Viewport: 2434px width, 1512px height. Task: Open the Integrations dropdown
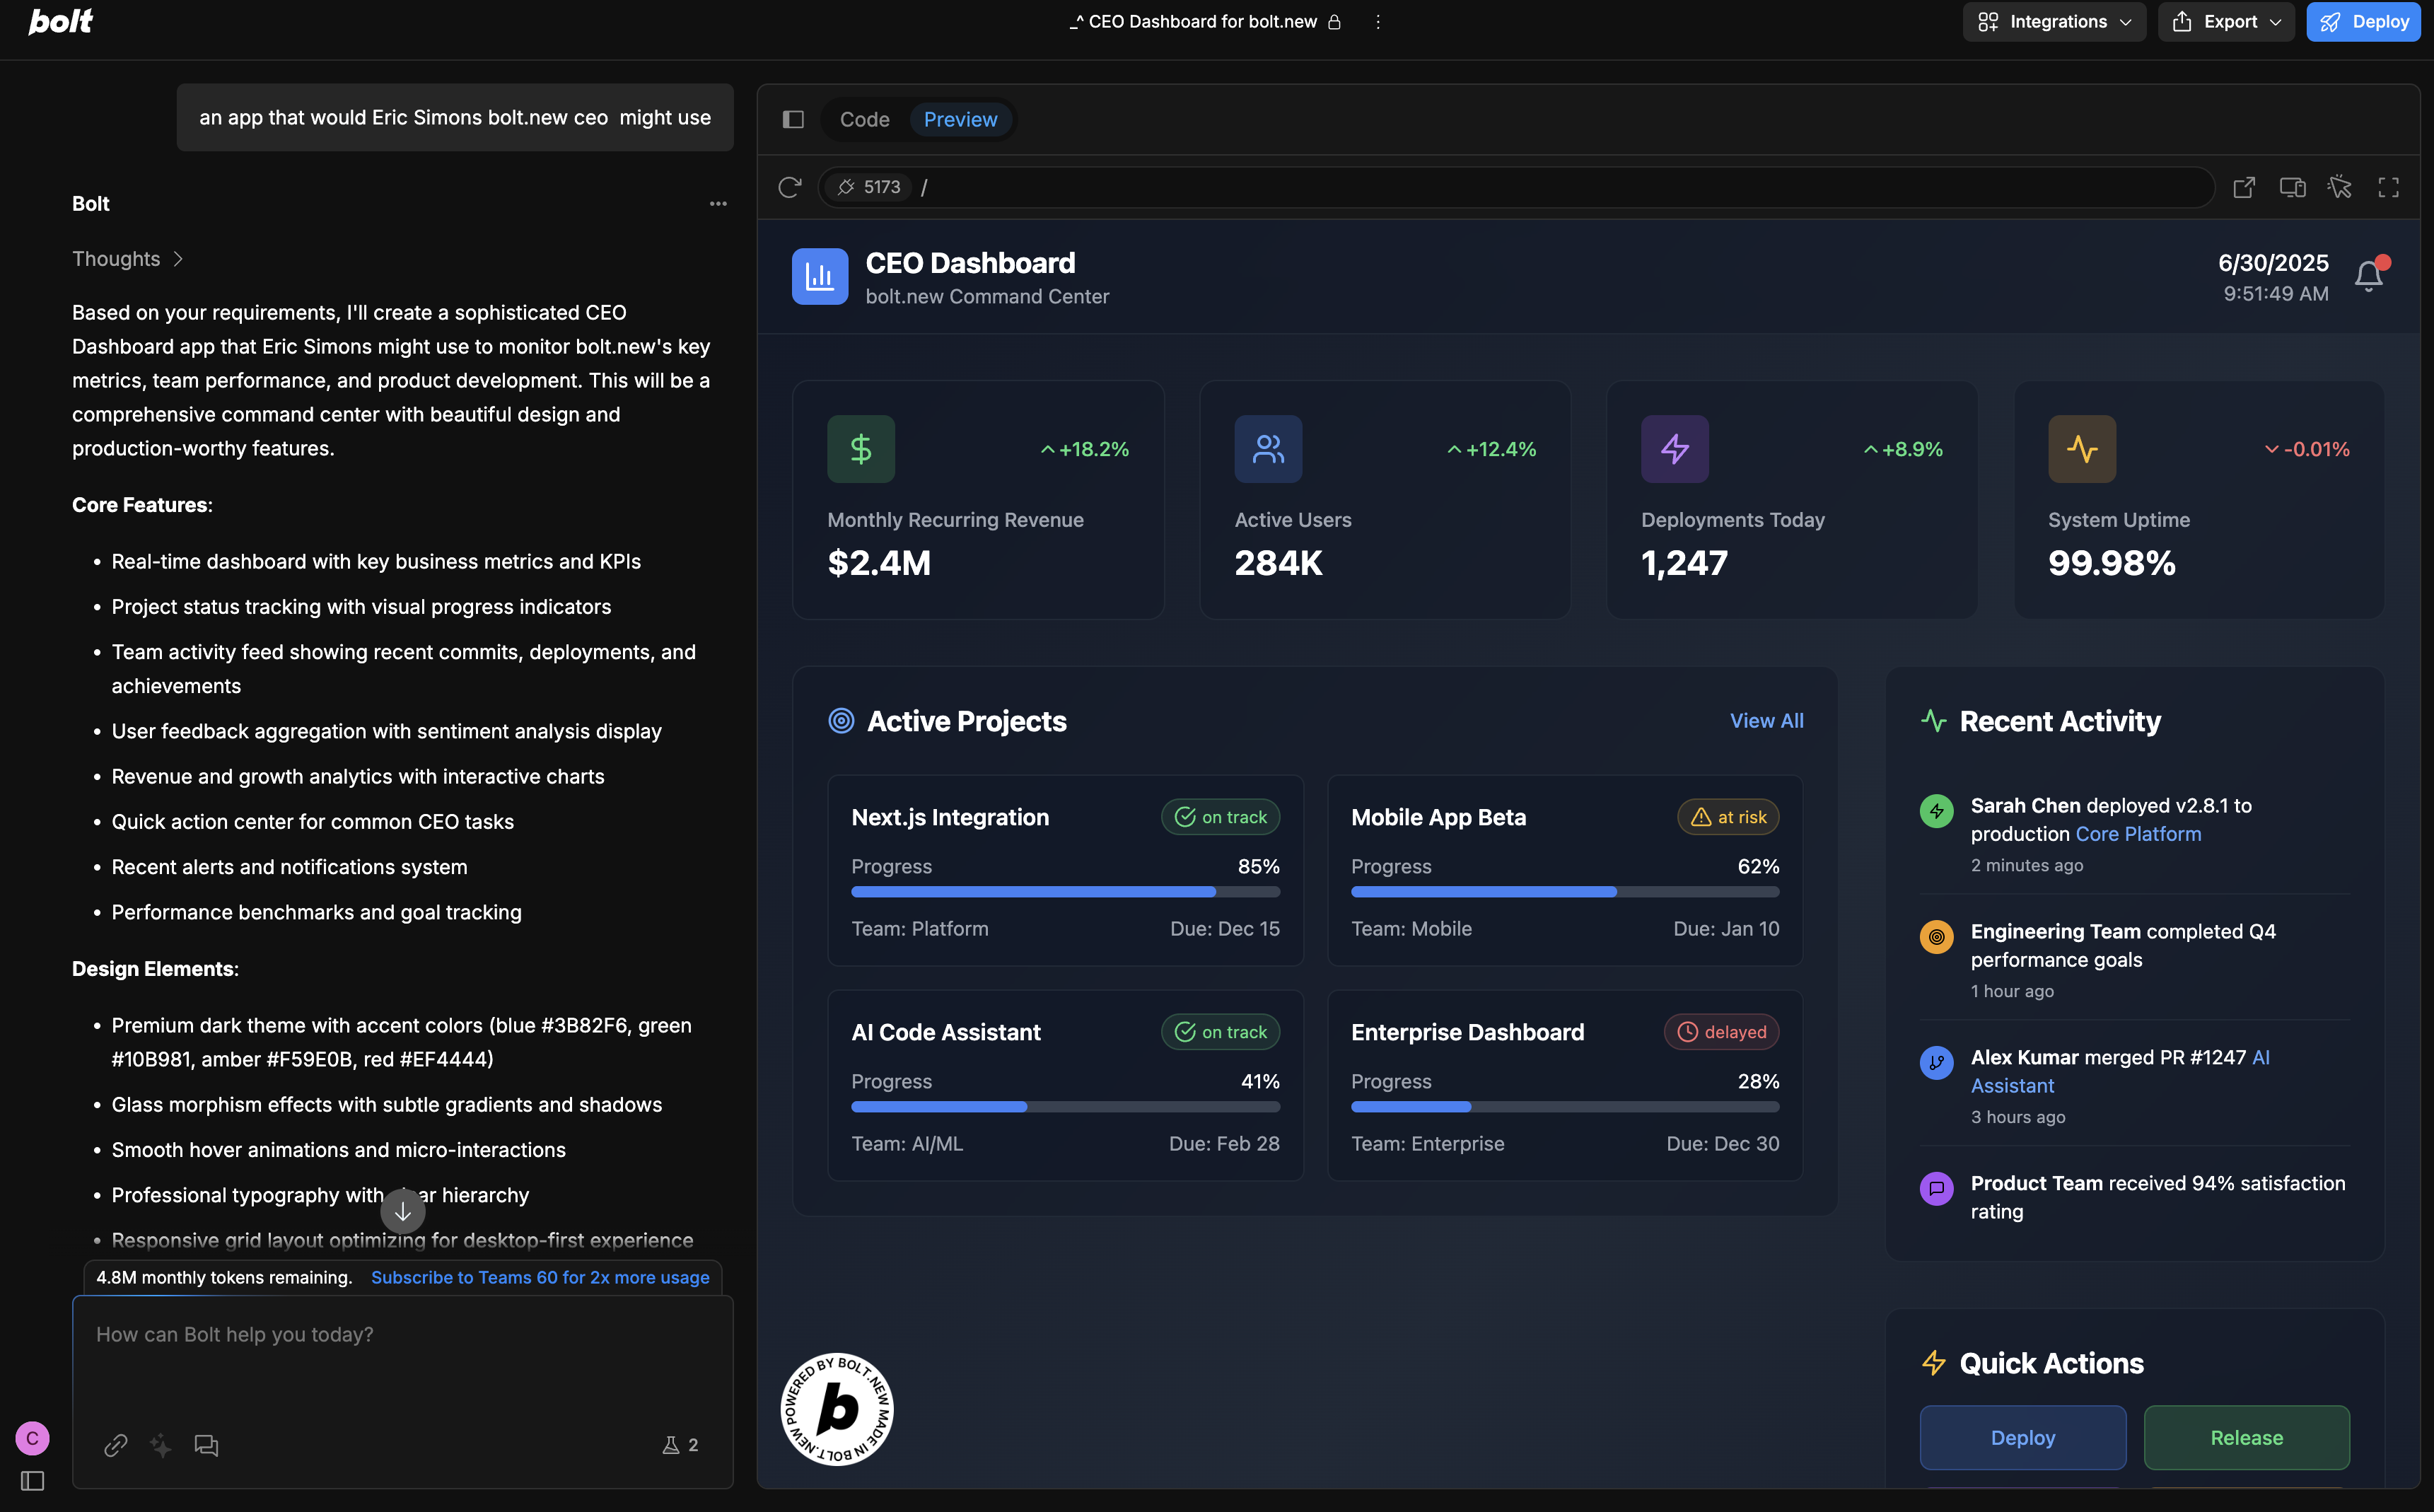(x=2054, y=22)
